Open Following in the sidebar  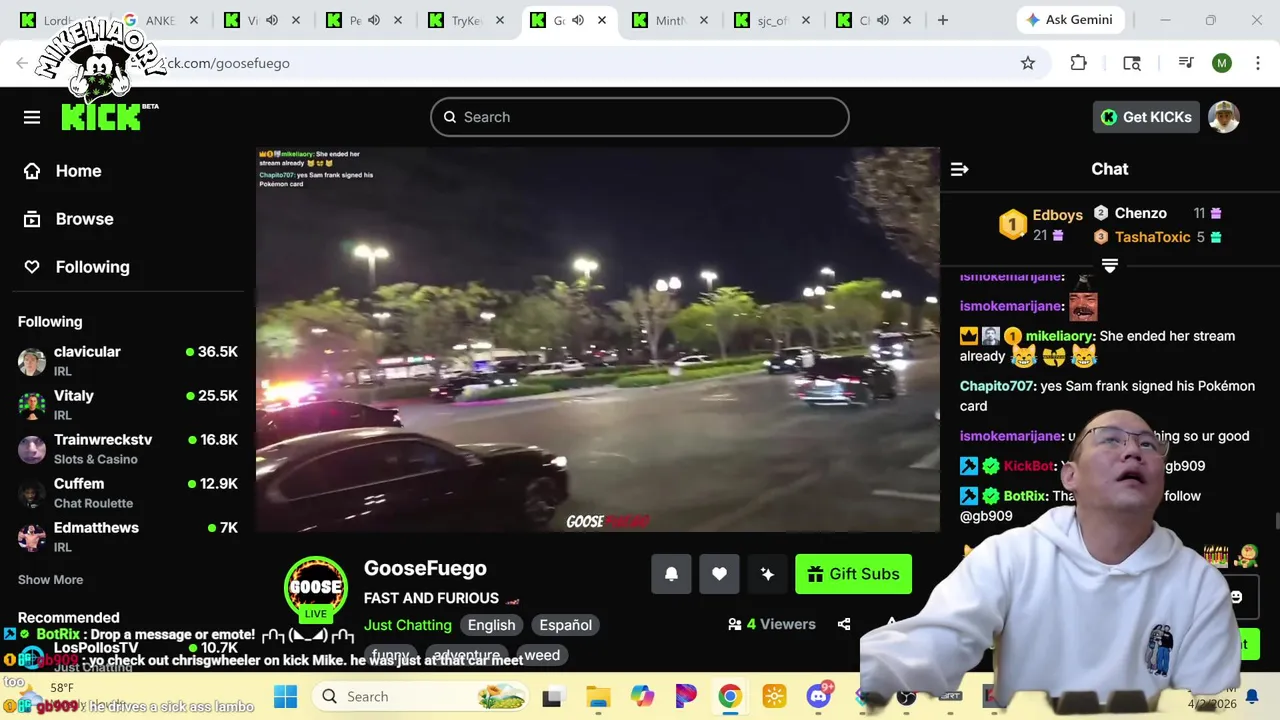coord(77,267)
